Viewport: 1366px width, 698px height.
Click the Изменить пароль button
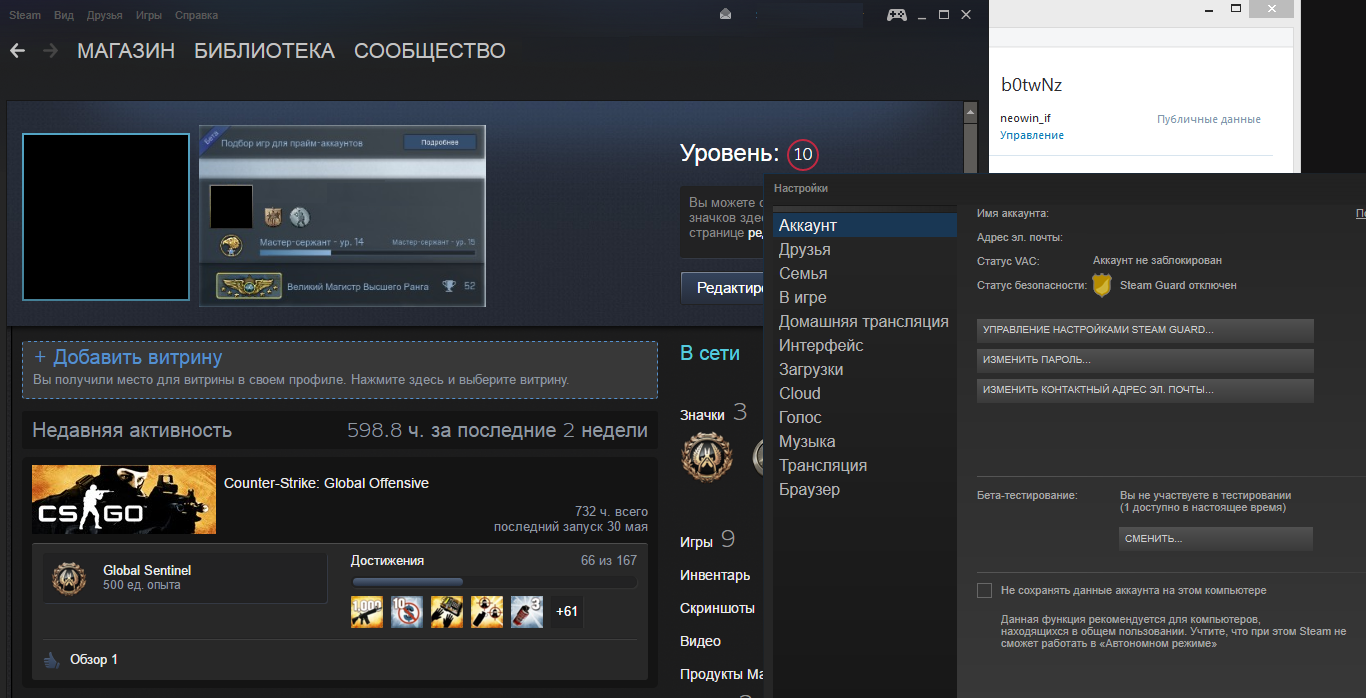1145,360
